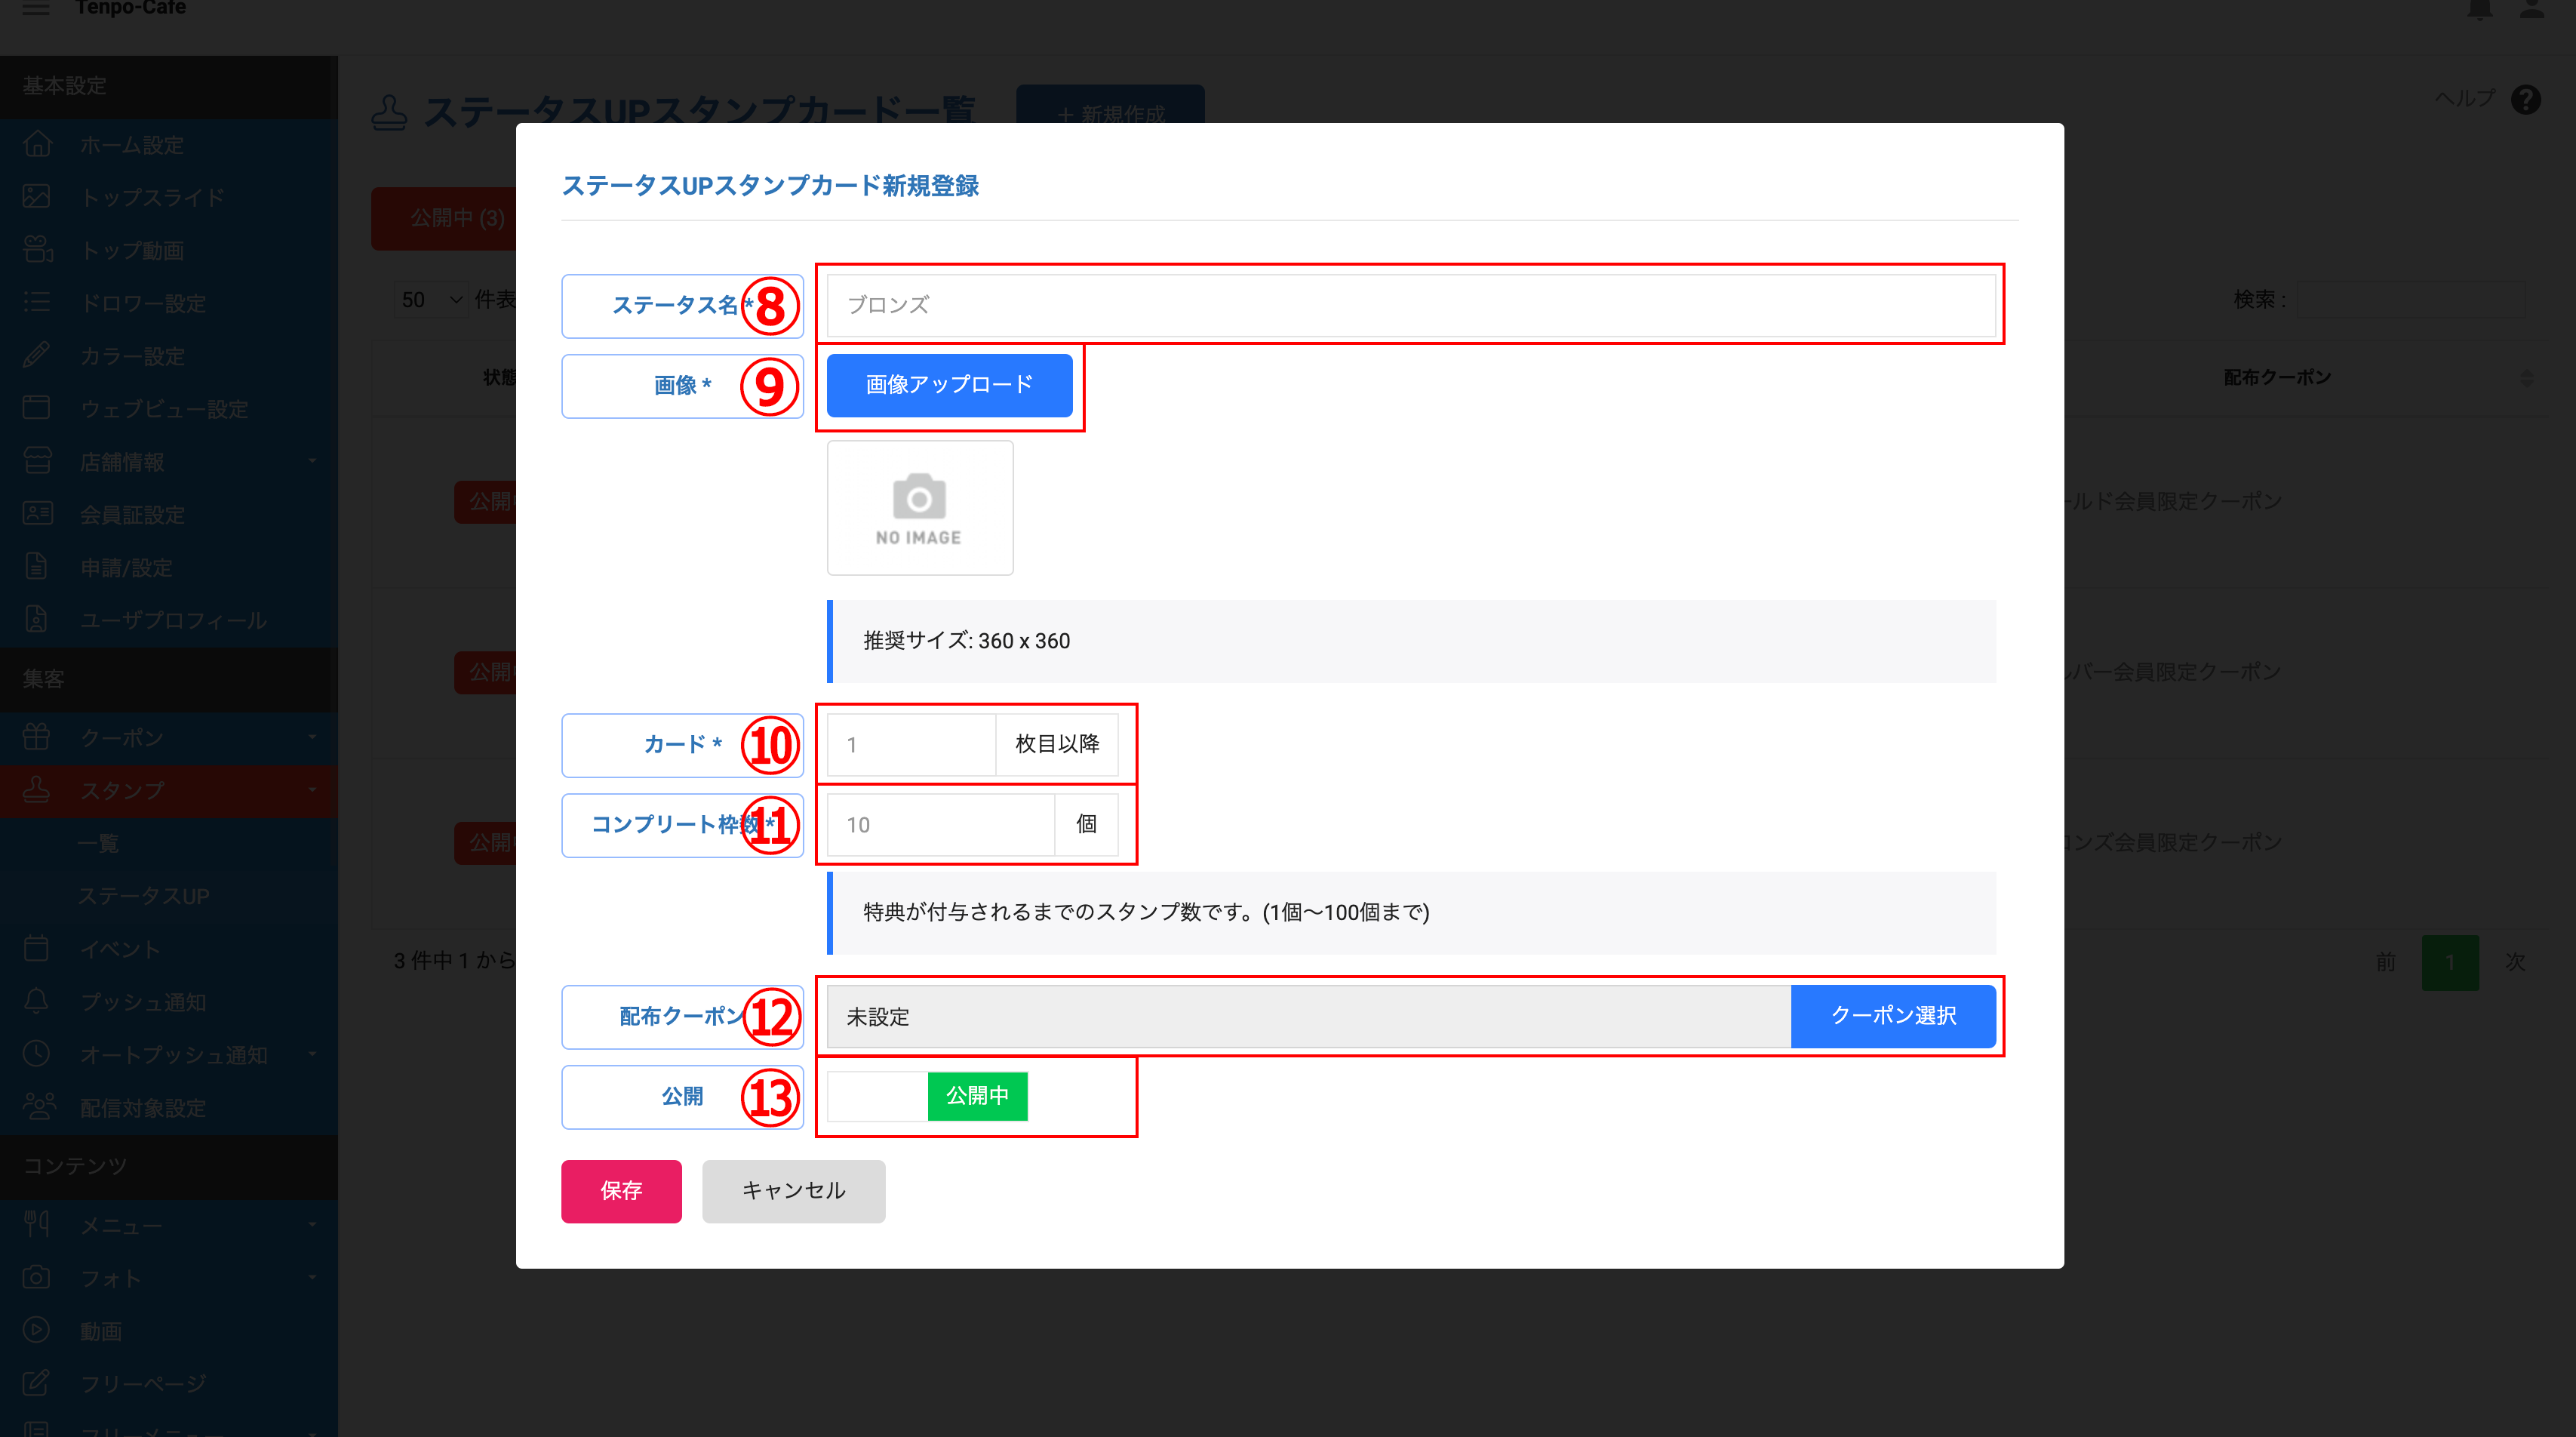
Task: Click the image icon for トップスライド
Action: (x=37, y=197)
